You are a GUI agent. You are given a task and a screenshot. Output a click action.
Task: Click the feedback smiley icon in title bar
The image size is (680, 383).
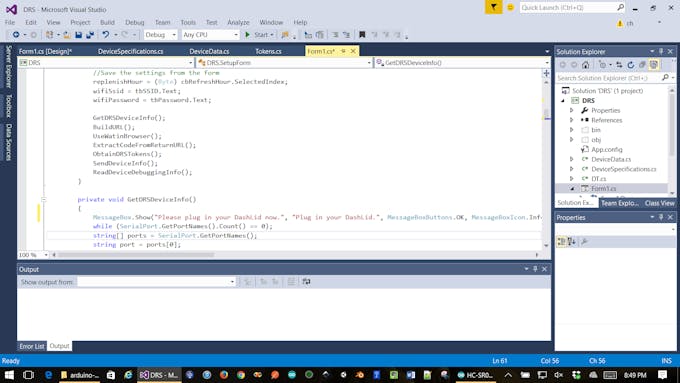(x=510, y=7)
